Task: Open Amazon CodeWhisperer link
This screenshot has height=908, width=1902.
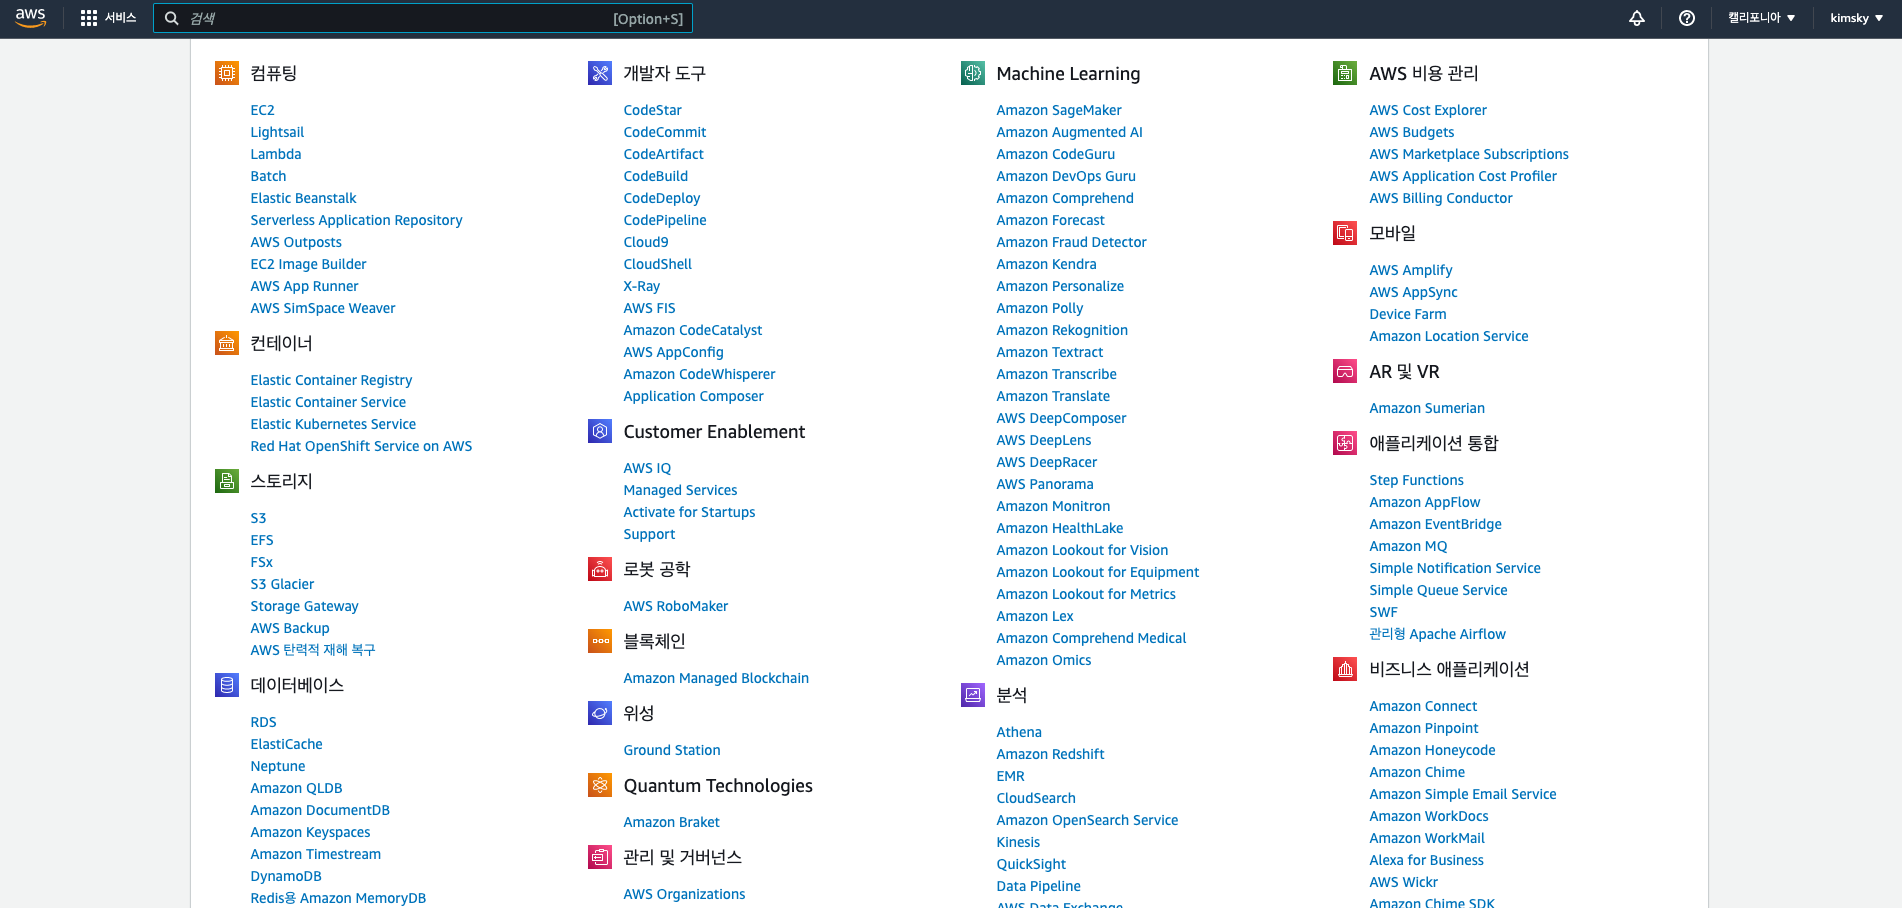Action: [699, 374]
